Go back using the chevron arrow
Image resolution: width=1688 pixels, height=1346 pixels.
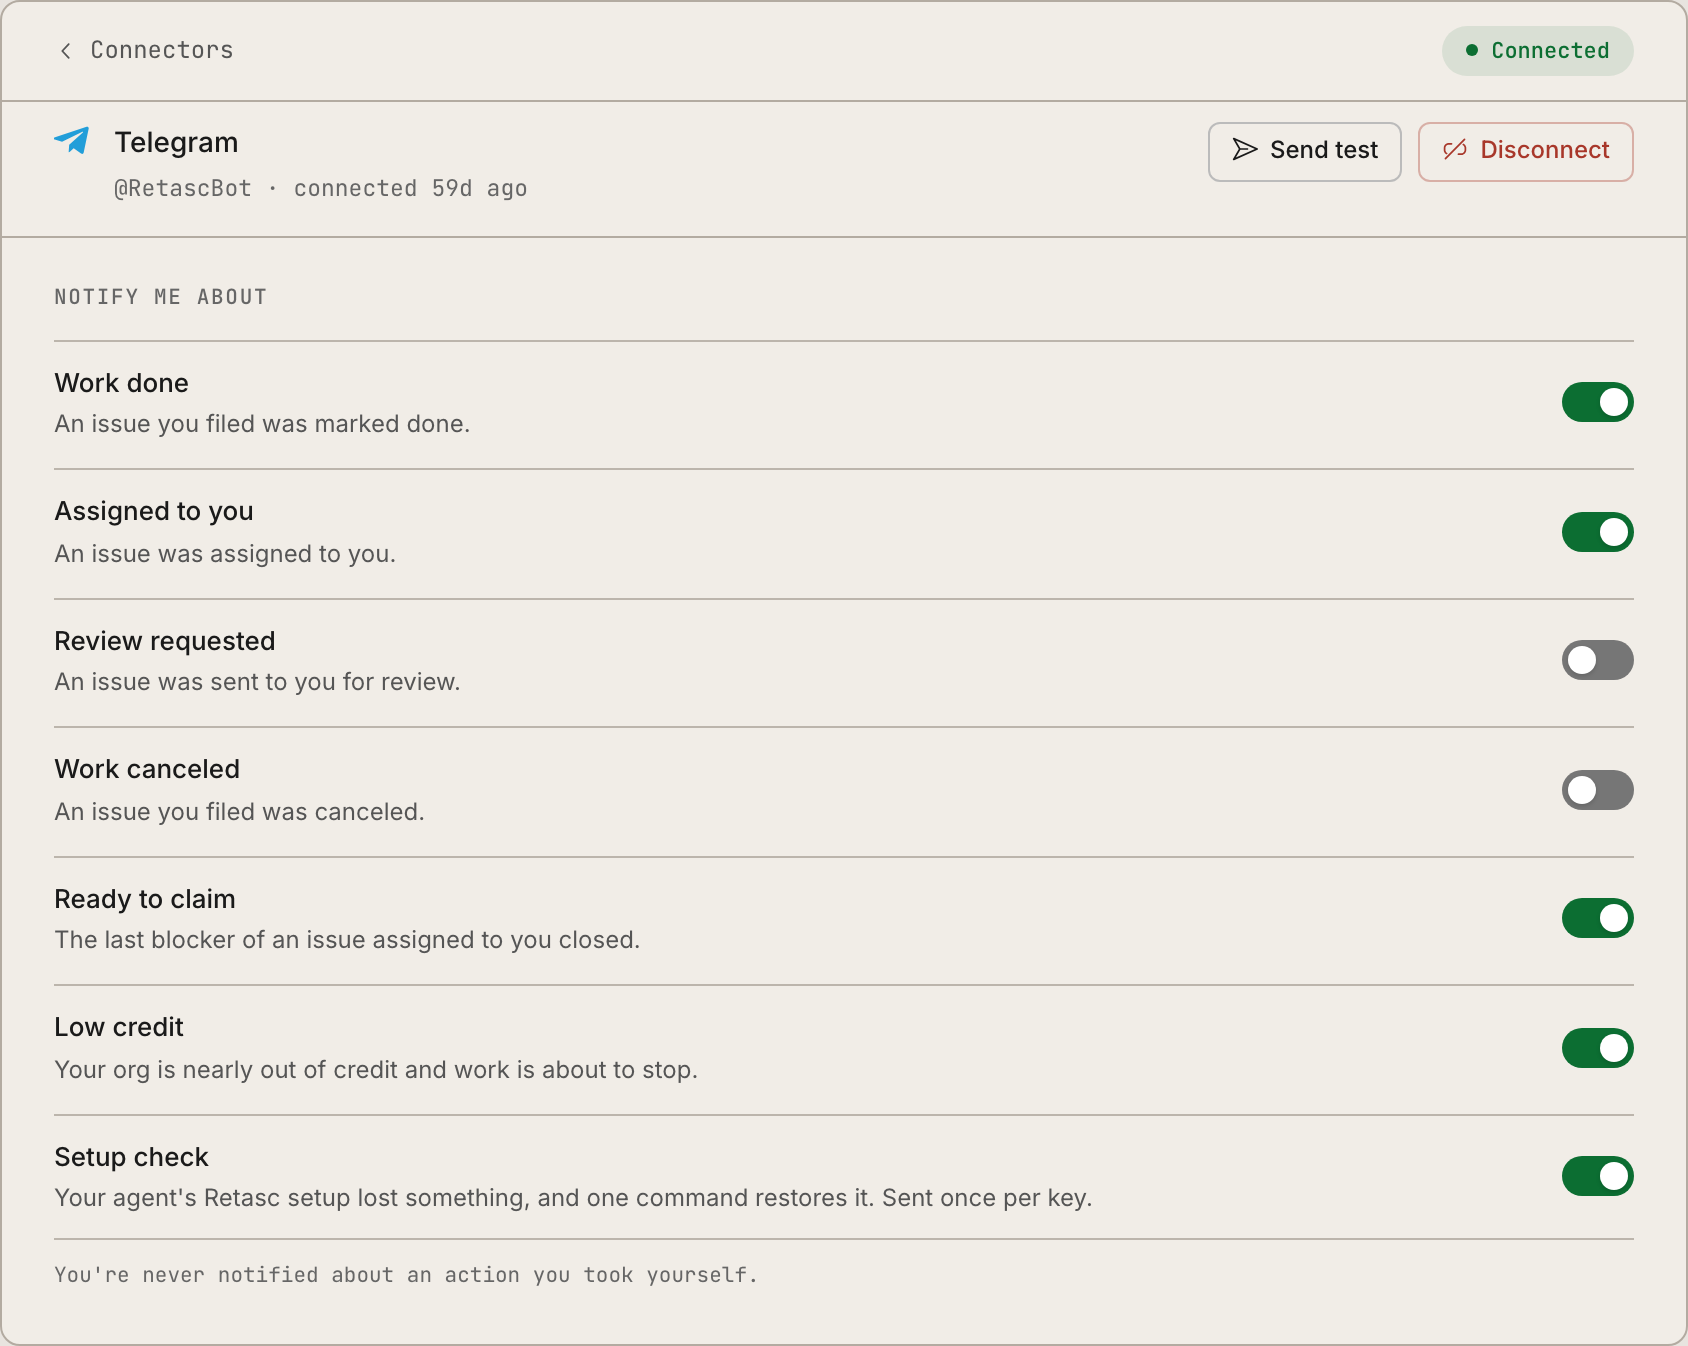click(x=66, y=51)
